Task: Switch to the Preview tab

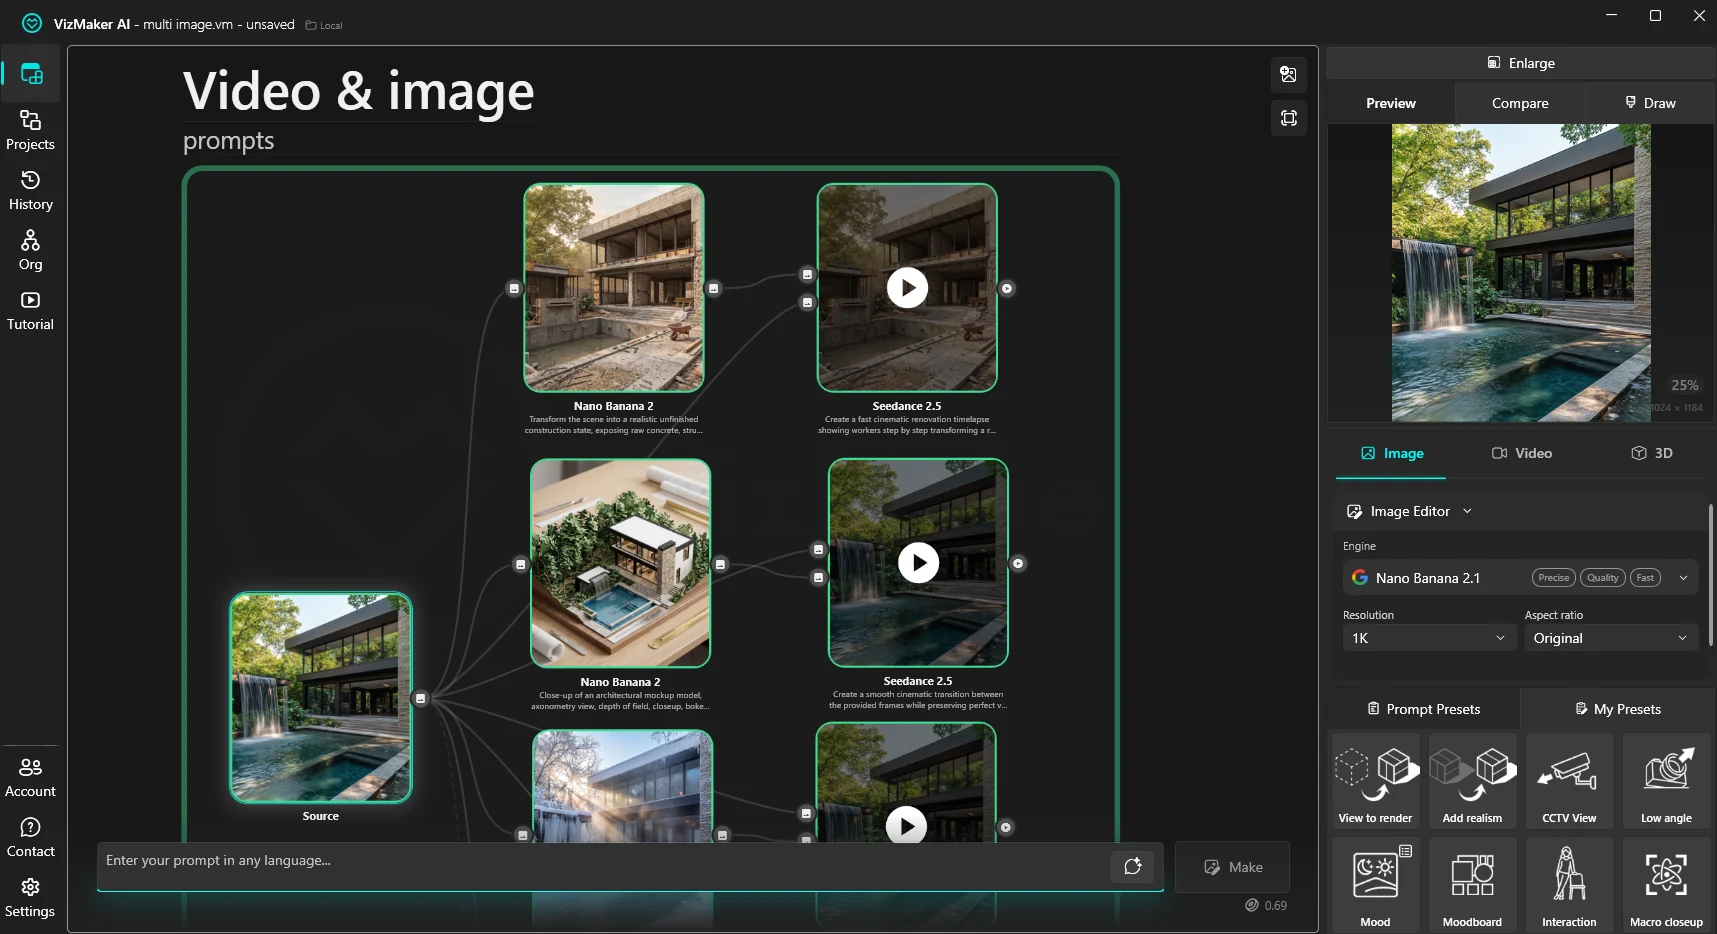Action: coord(1391,103)
